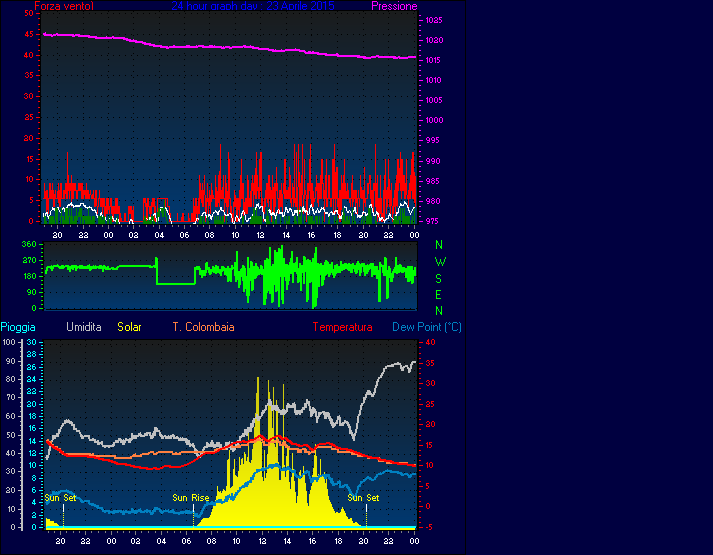Screen dimensions: 713x555
Task: Click the compass letter "E"
Action: pyautogui.click(x=438, y=295)
